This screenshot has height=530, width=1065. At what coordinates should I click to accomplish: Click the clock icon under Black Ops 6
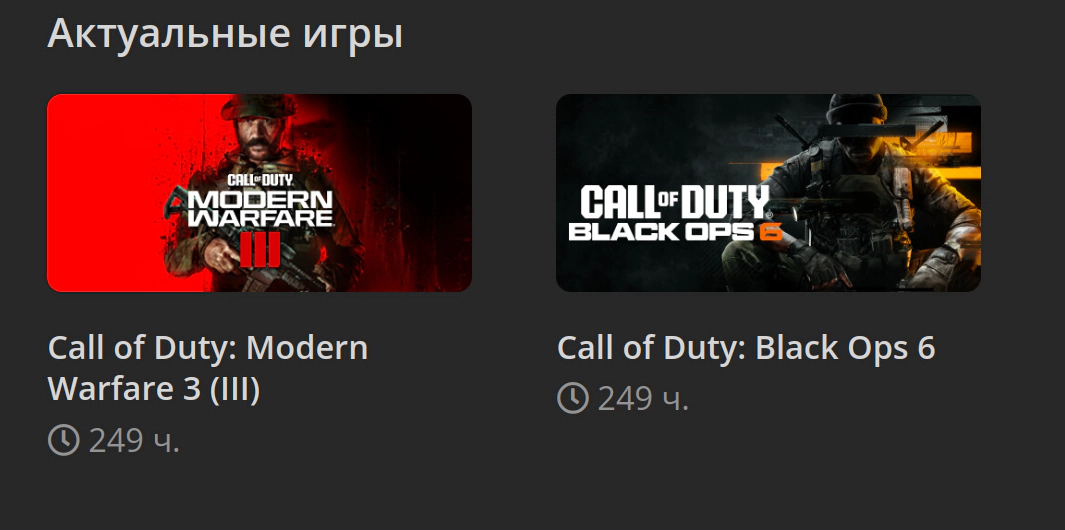(x=573, y=398)
